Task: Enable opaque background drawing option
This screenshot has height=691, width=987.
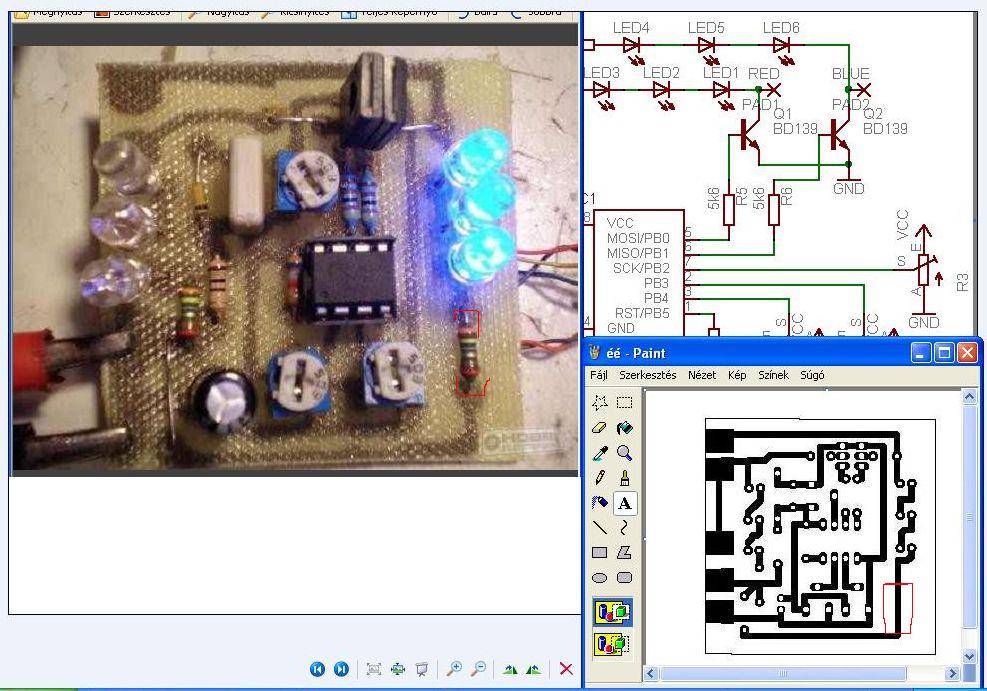Action: [612, 612]
